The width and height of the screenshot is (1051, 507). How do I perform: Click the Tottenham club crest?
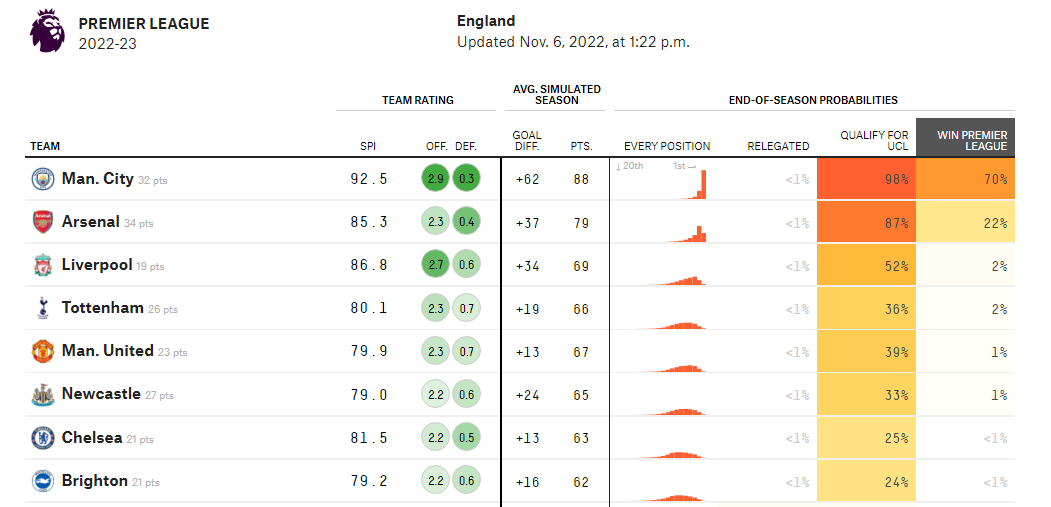(x=43, y=308)
